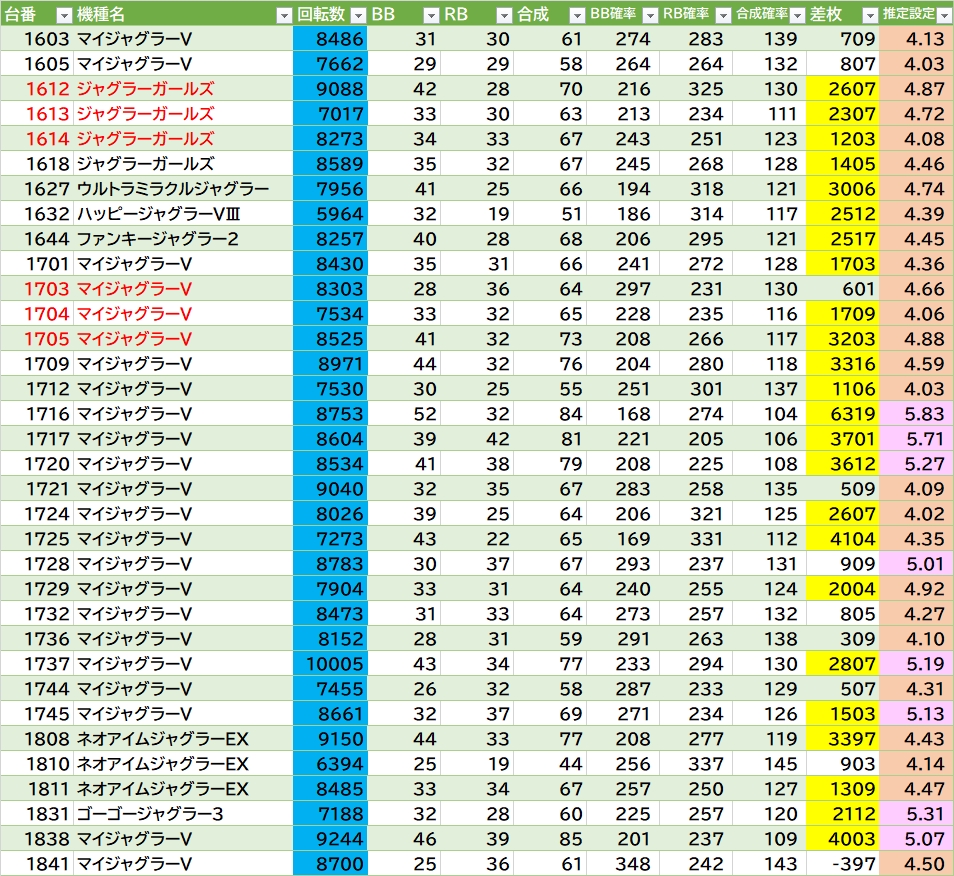The height and width of the screenshot is (876, 954).
Task: Select 推定設定 cell 5.01 in row 1728
Action: click(x=916, y=564)
